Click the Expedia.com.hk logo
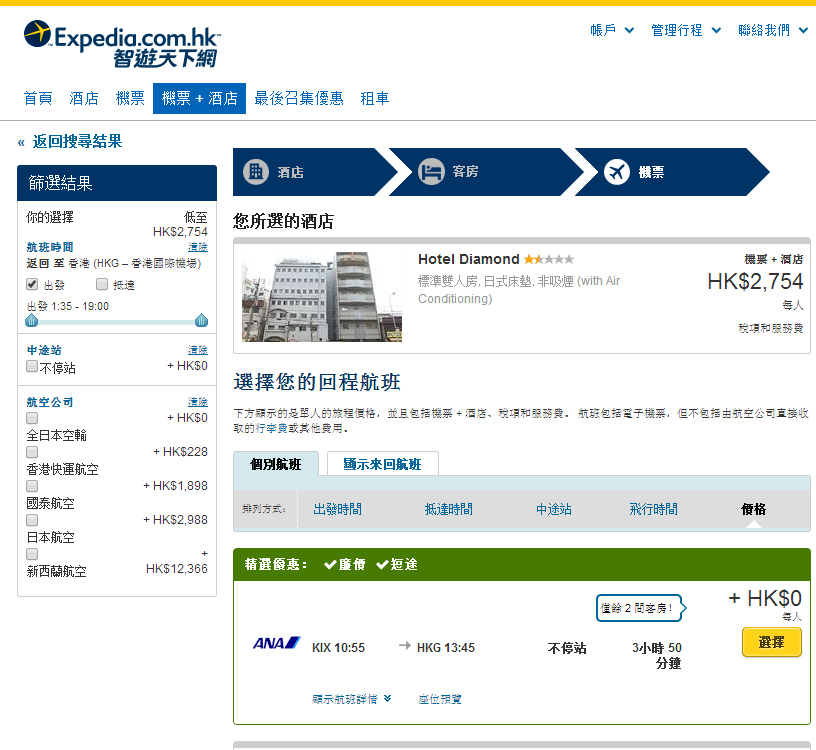Screen dimensions: 816x750 122,44
